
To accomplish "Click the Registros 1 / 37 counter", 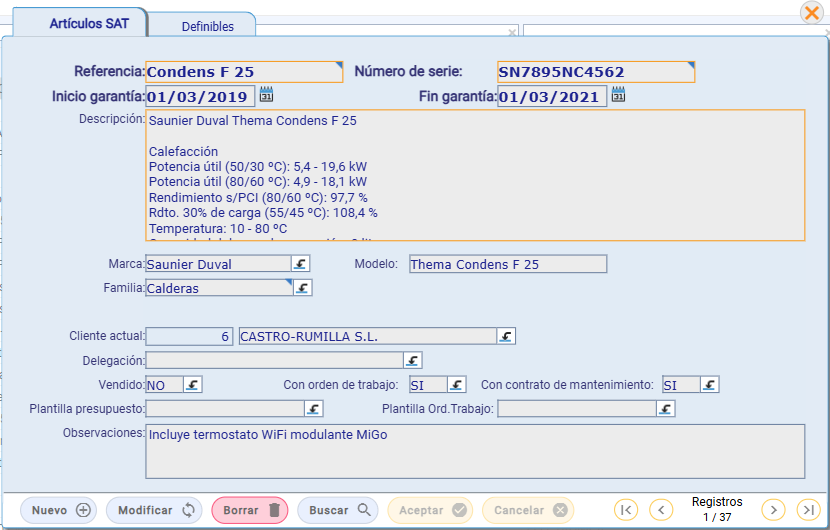I will (x=717, y=509).
